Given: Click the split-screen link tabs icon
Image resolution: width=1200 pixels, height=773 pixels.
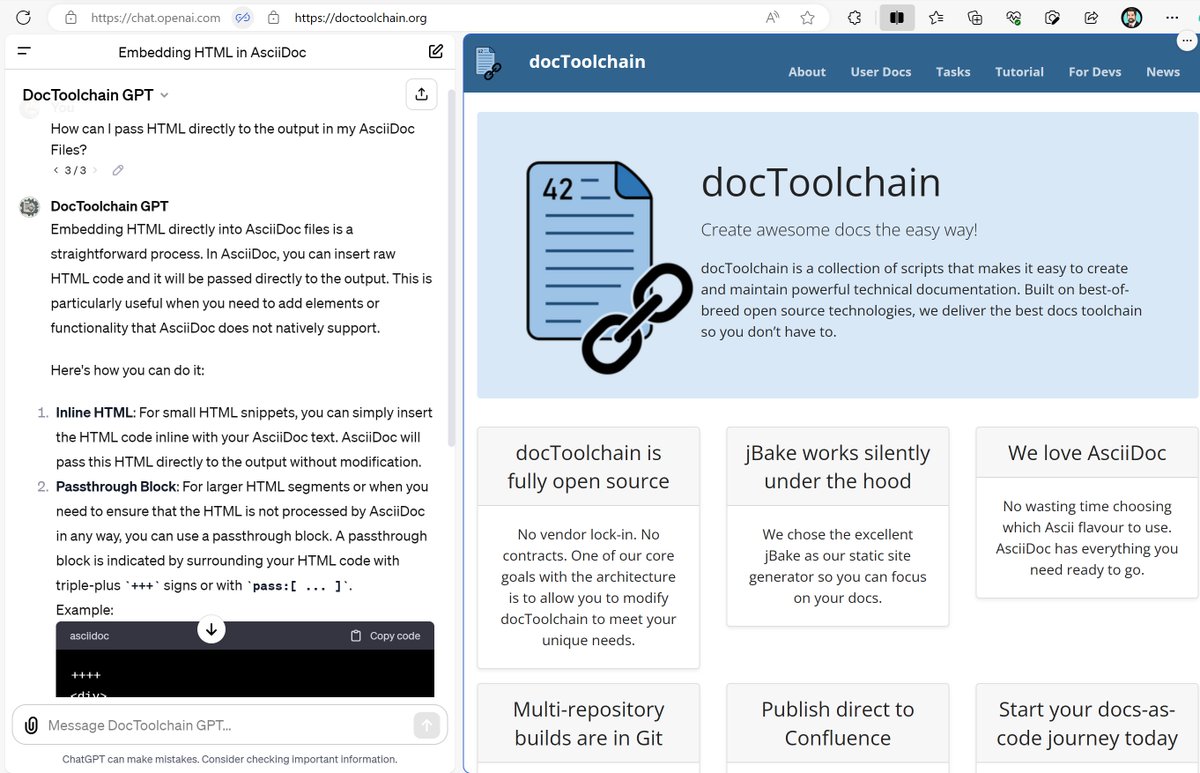Looking at the screenshot, I should [x=242, y=18].
